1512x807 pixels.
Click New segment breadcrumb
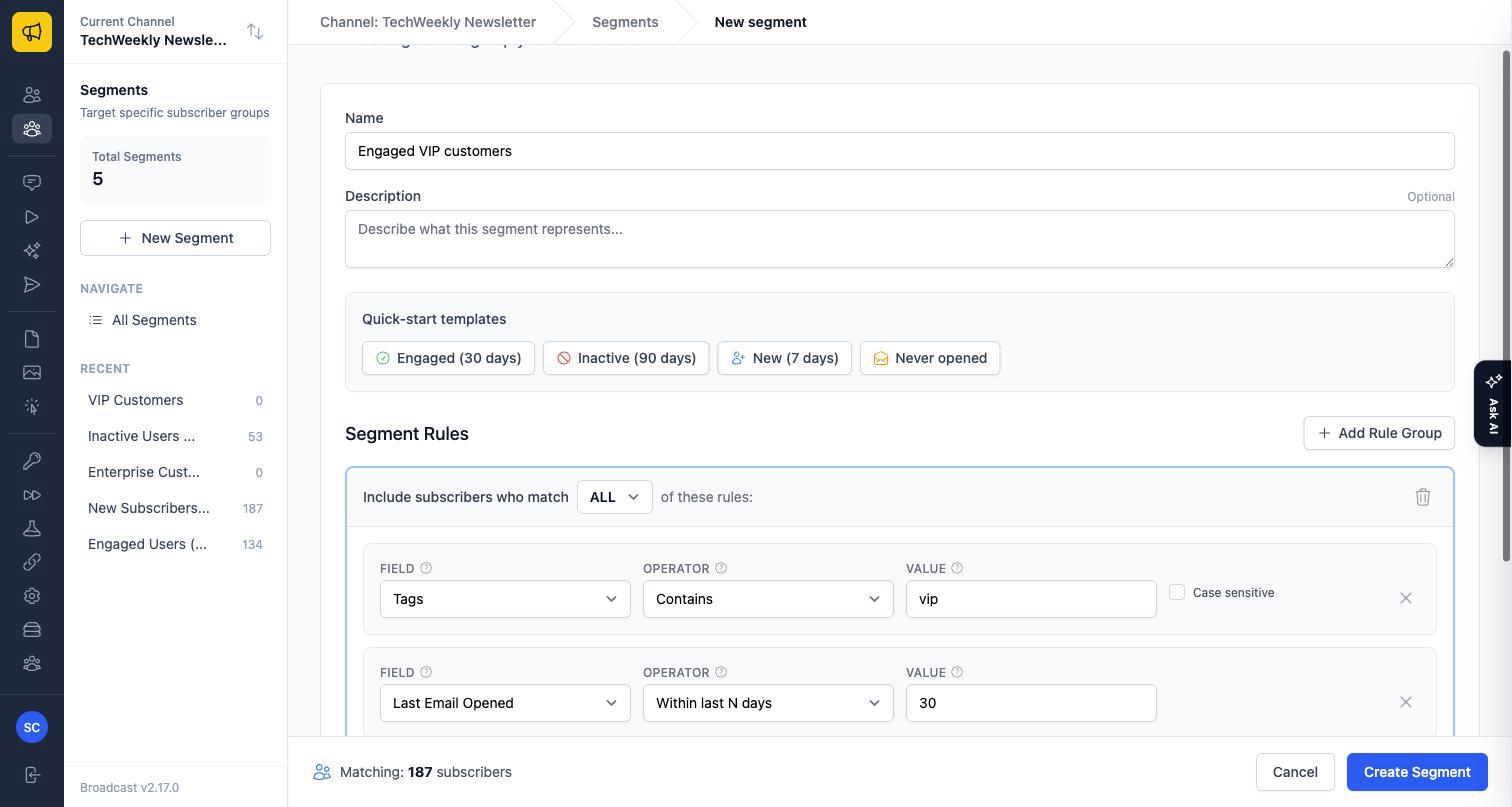[x=760, y=22]
